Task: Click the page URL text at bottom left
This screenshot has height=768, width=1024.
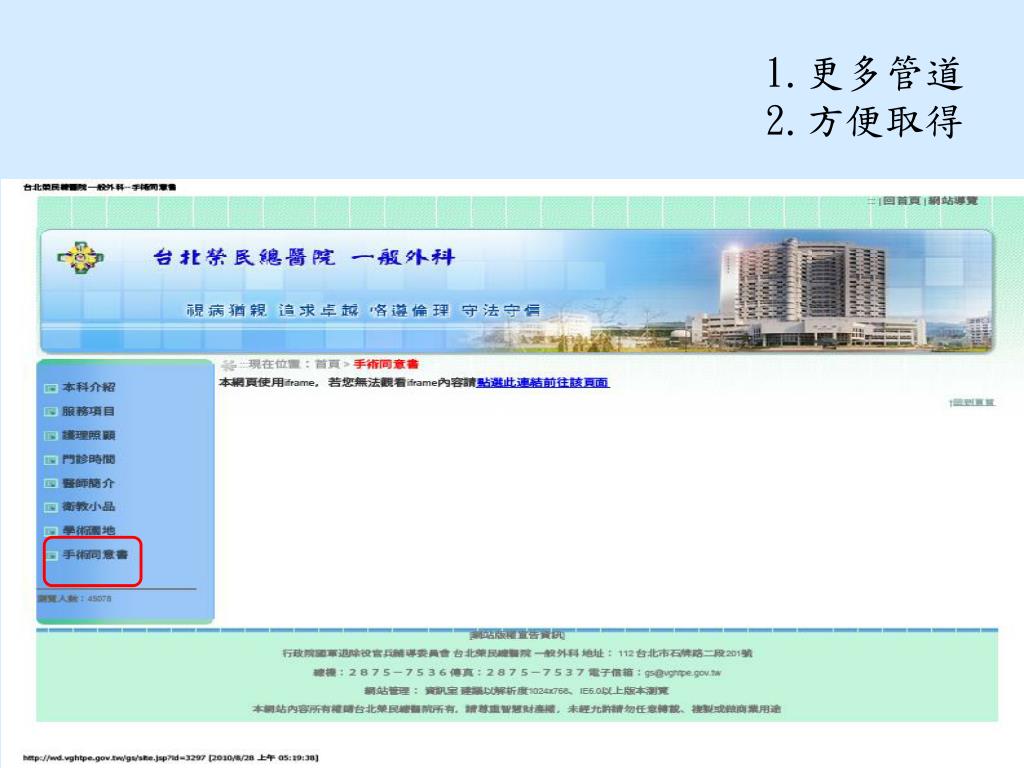Action: click(x=170, y=758)
